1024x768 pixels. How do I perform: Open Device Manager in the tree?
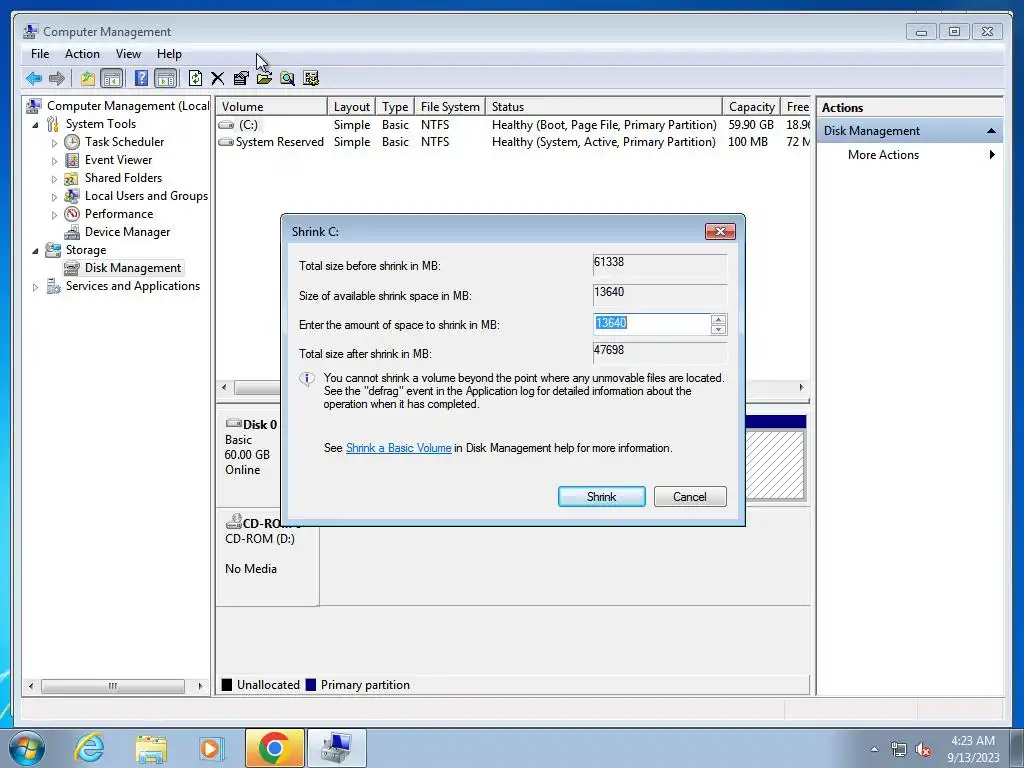[127, 232]
